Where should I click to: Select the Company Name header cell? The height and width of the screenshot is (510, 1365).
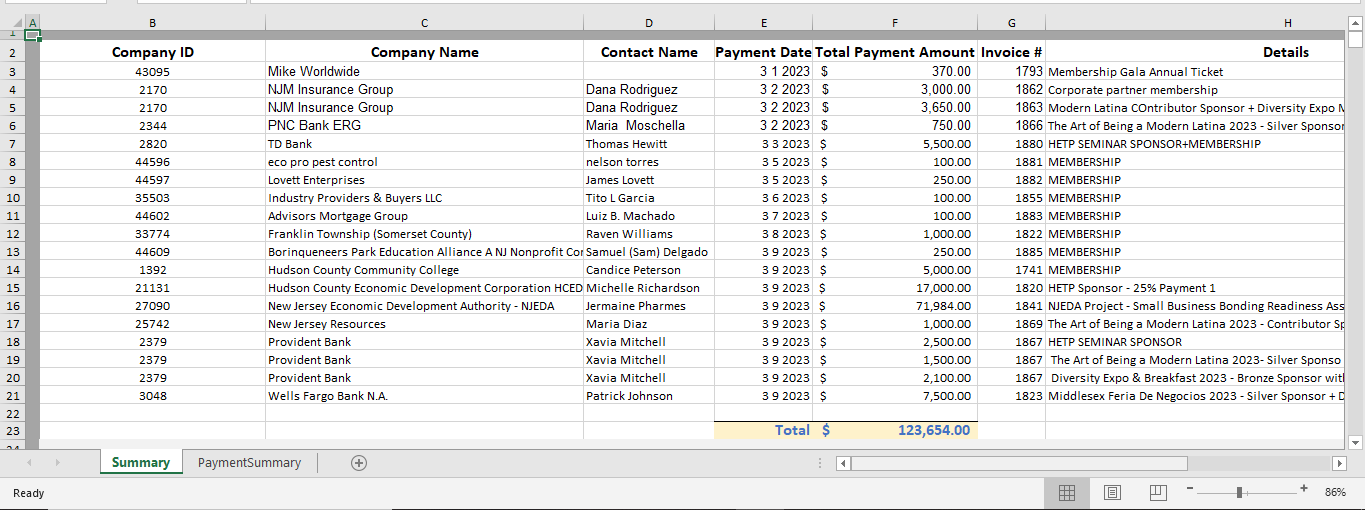pyautogui.click(x=424, y=52)
